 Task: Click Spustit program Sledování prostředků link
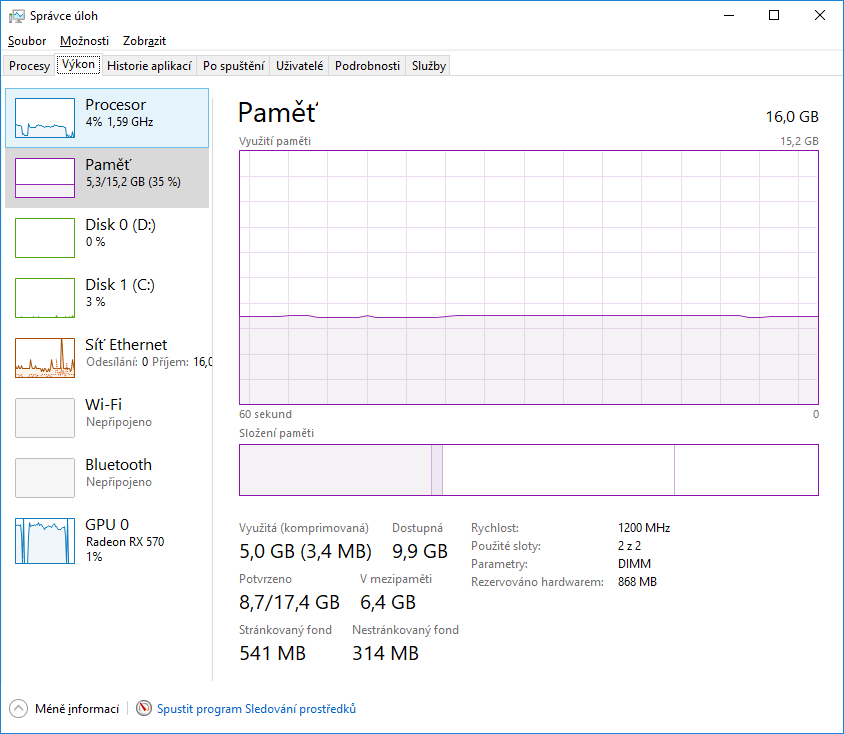click(x=256, y=709)
